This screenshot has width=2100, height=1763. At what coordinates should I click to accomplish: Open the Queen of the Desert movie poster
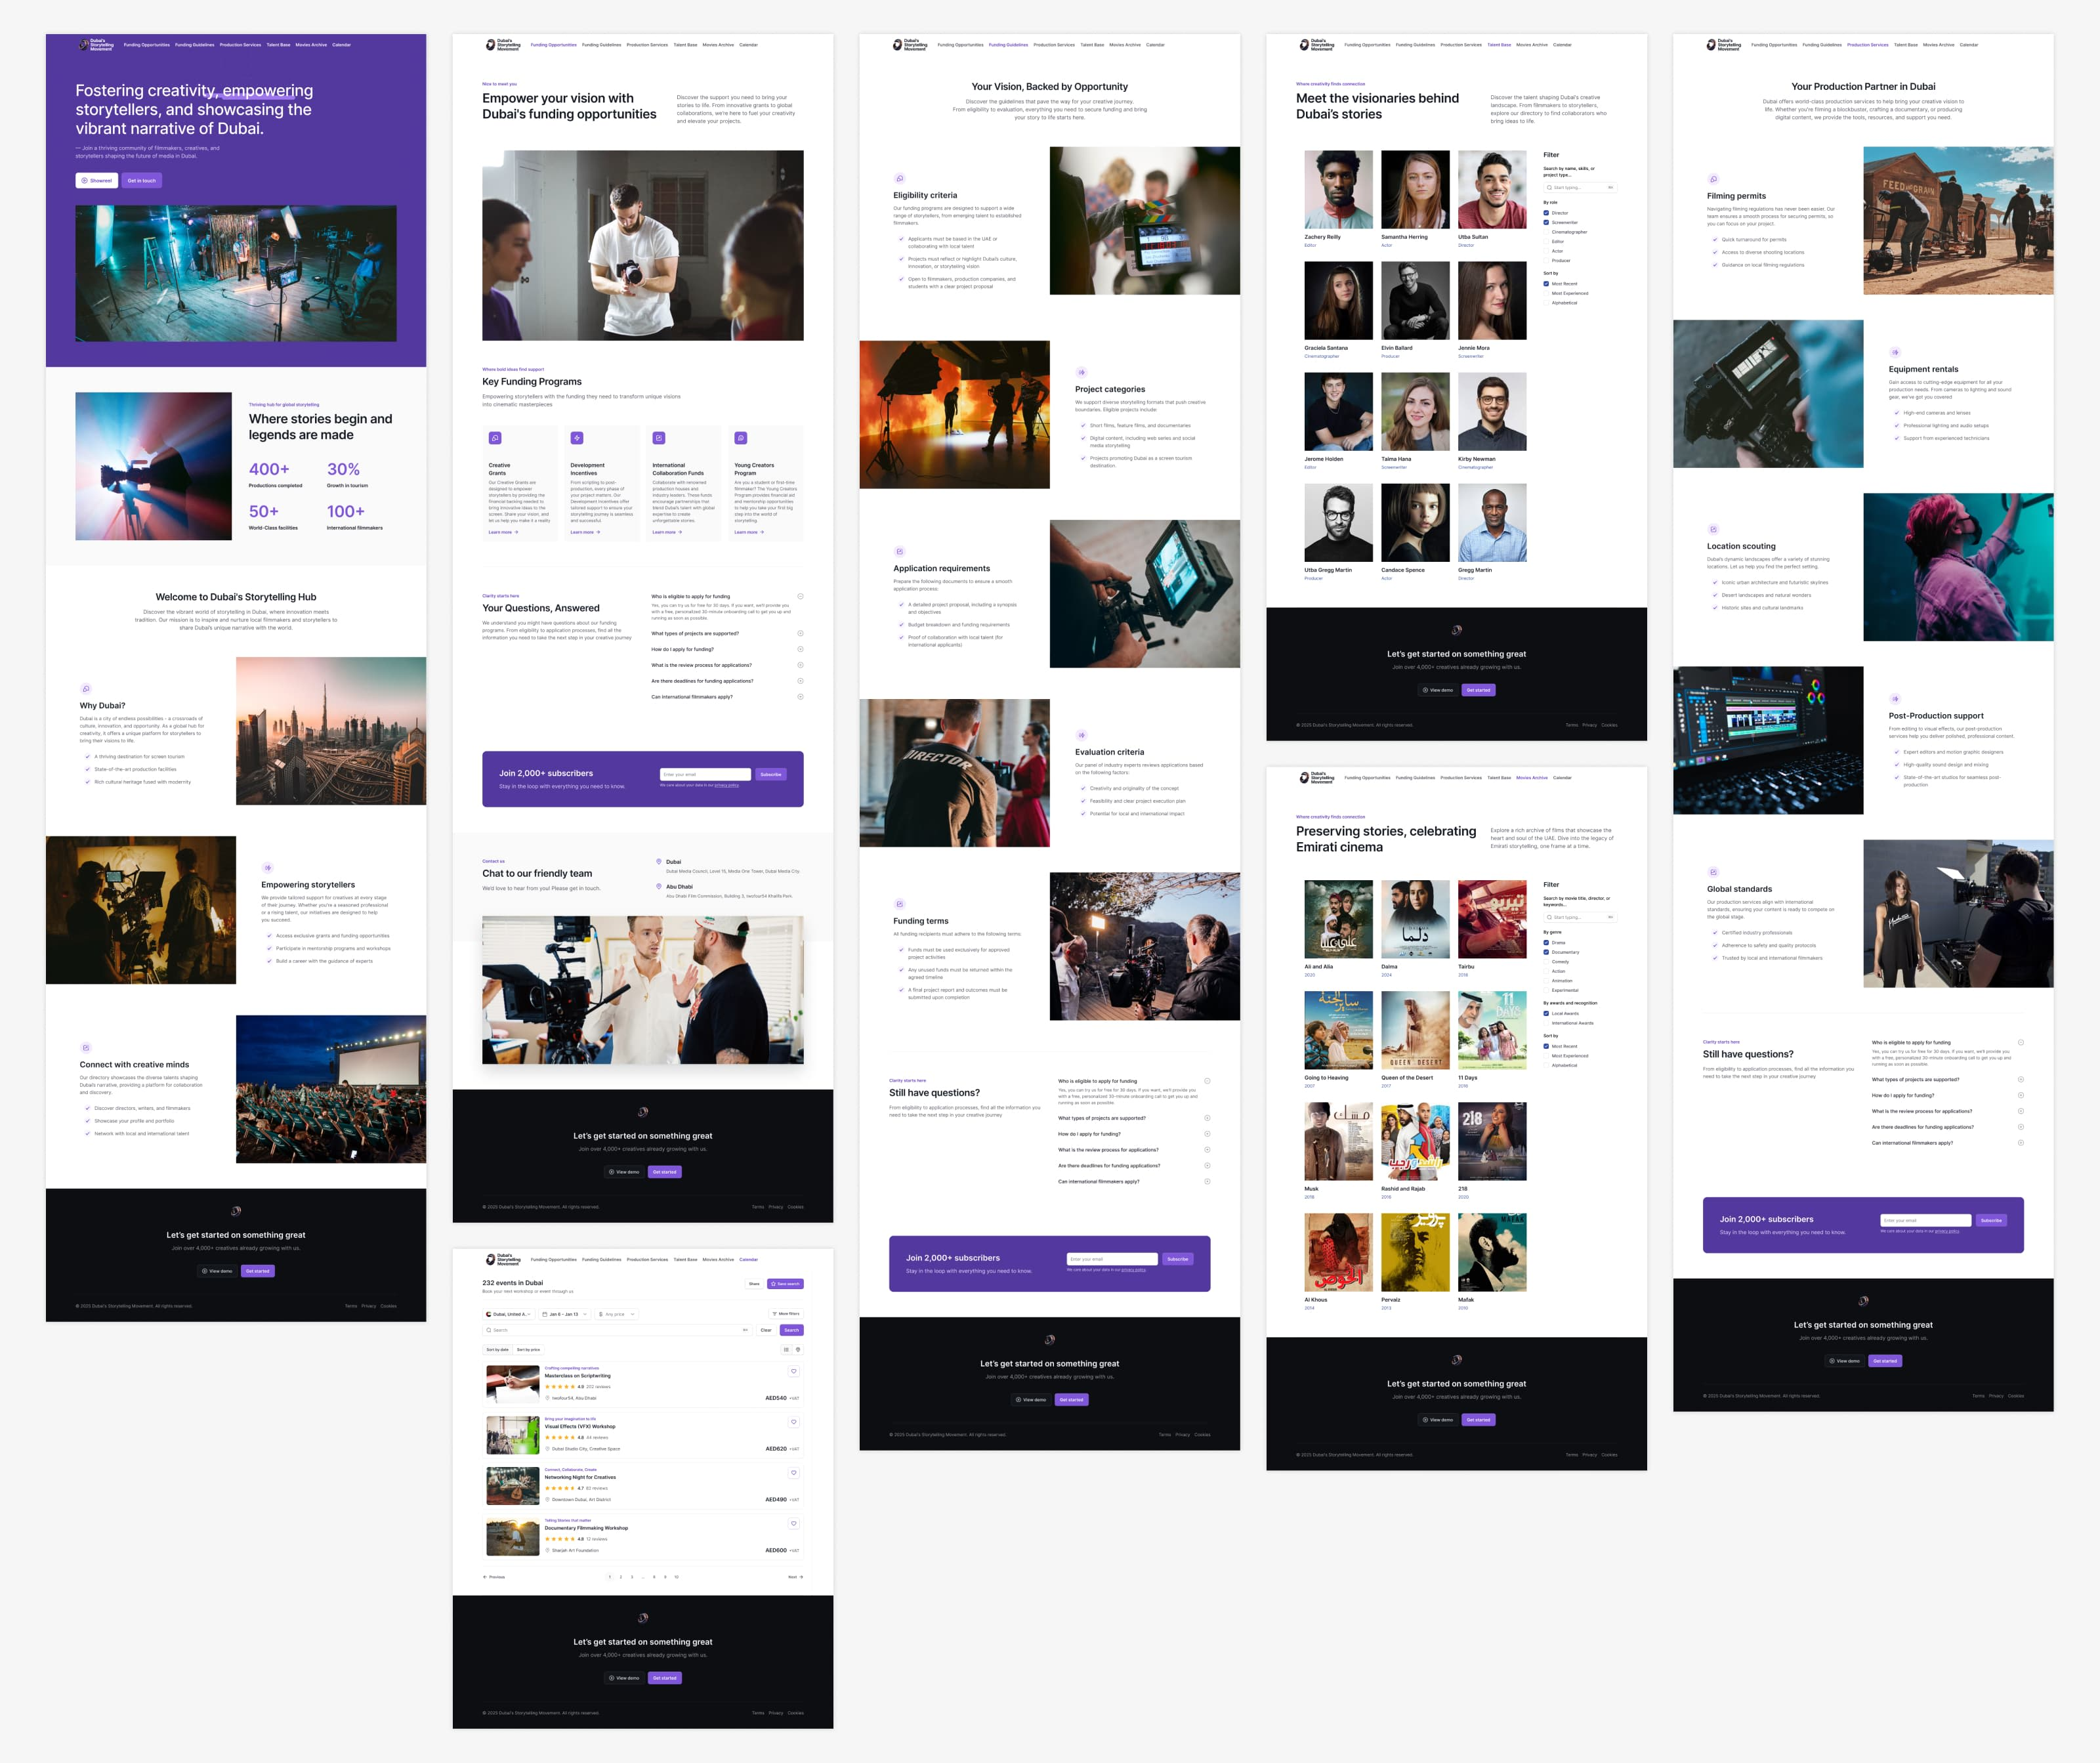tap(1415, 1030)
